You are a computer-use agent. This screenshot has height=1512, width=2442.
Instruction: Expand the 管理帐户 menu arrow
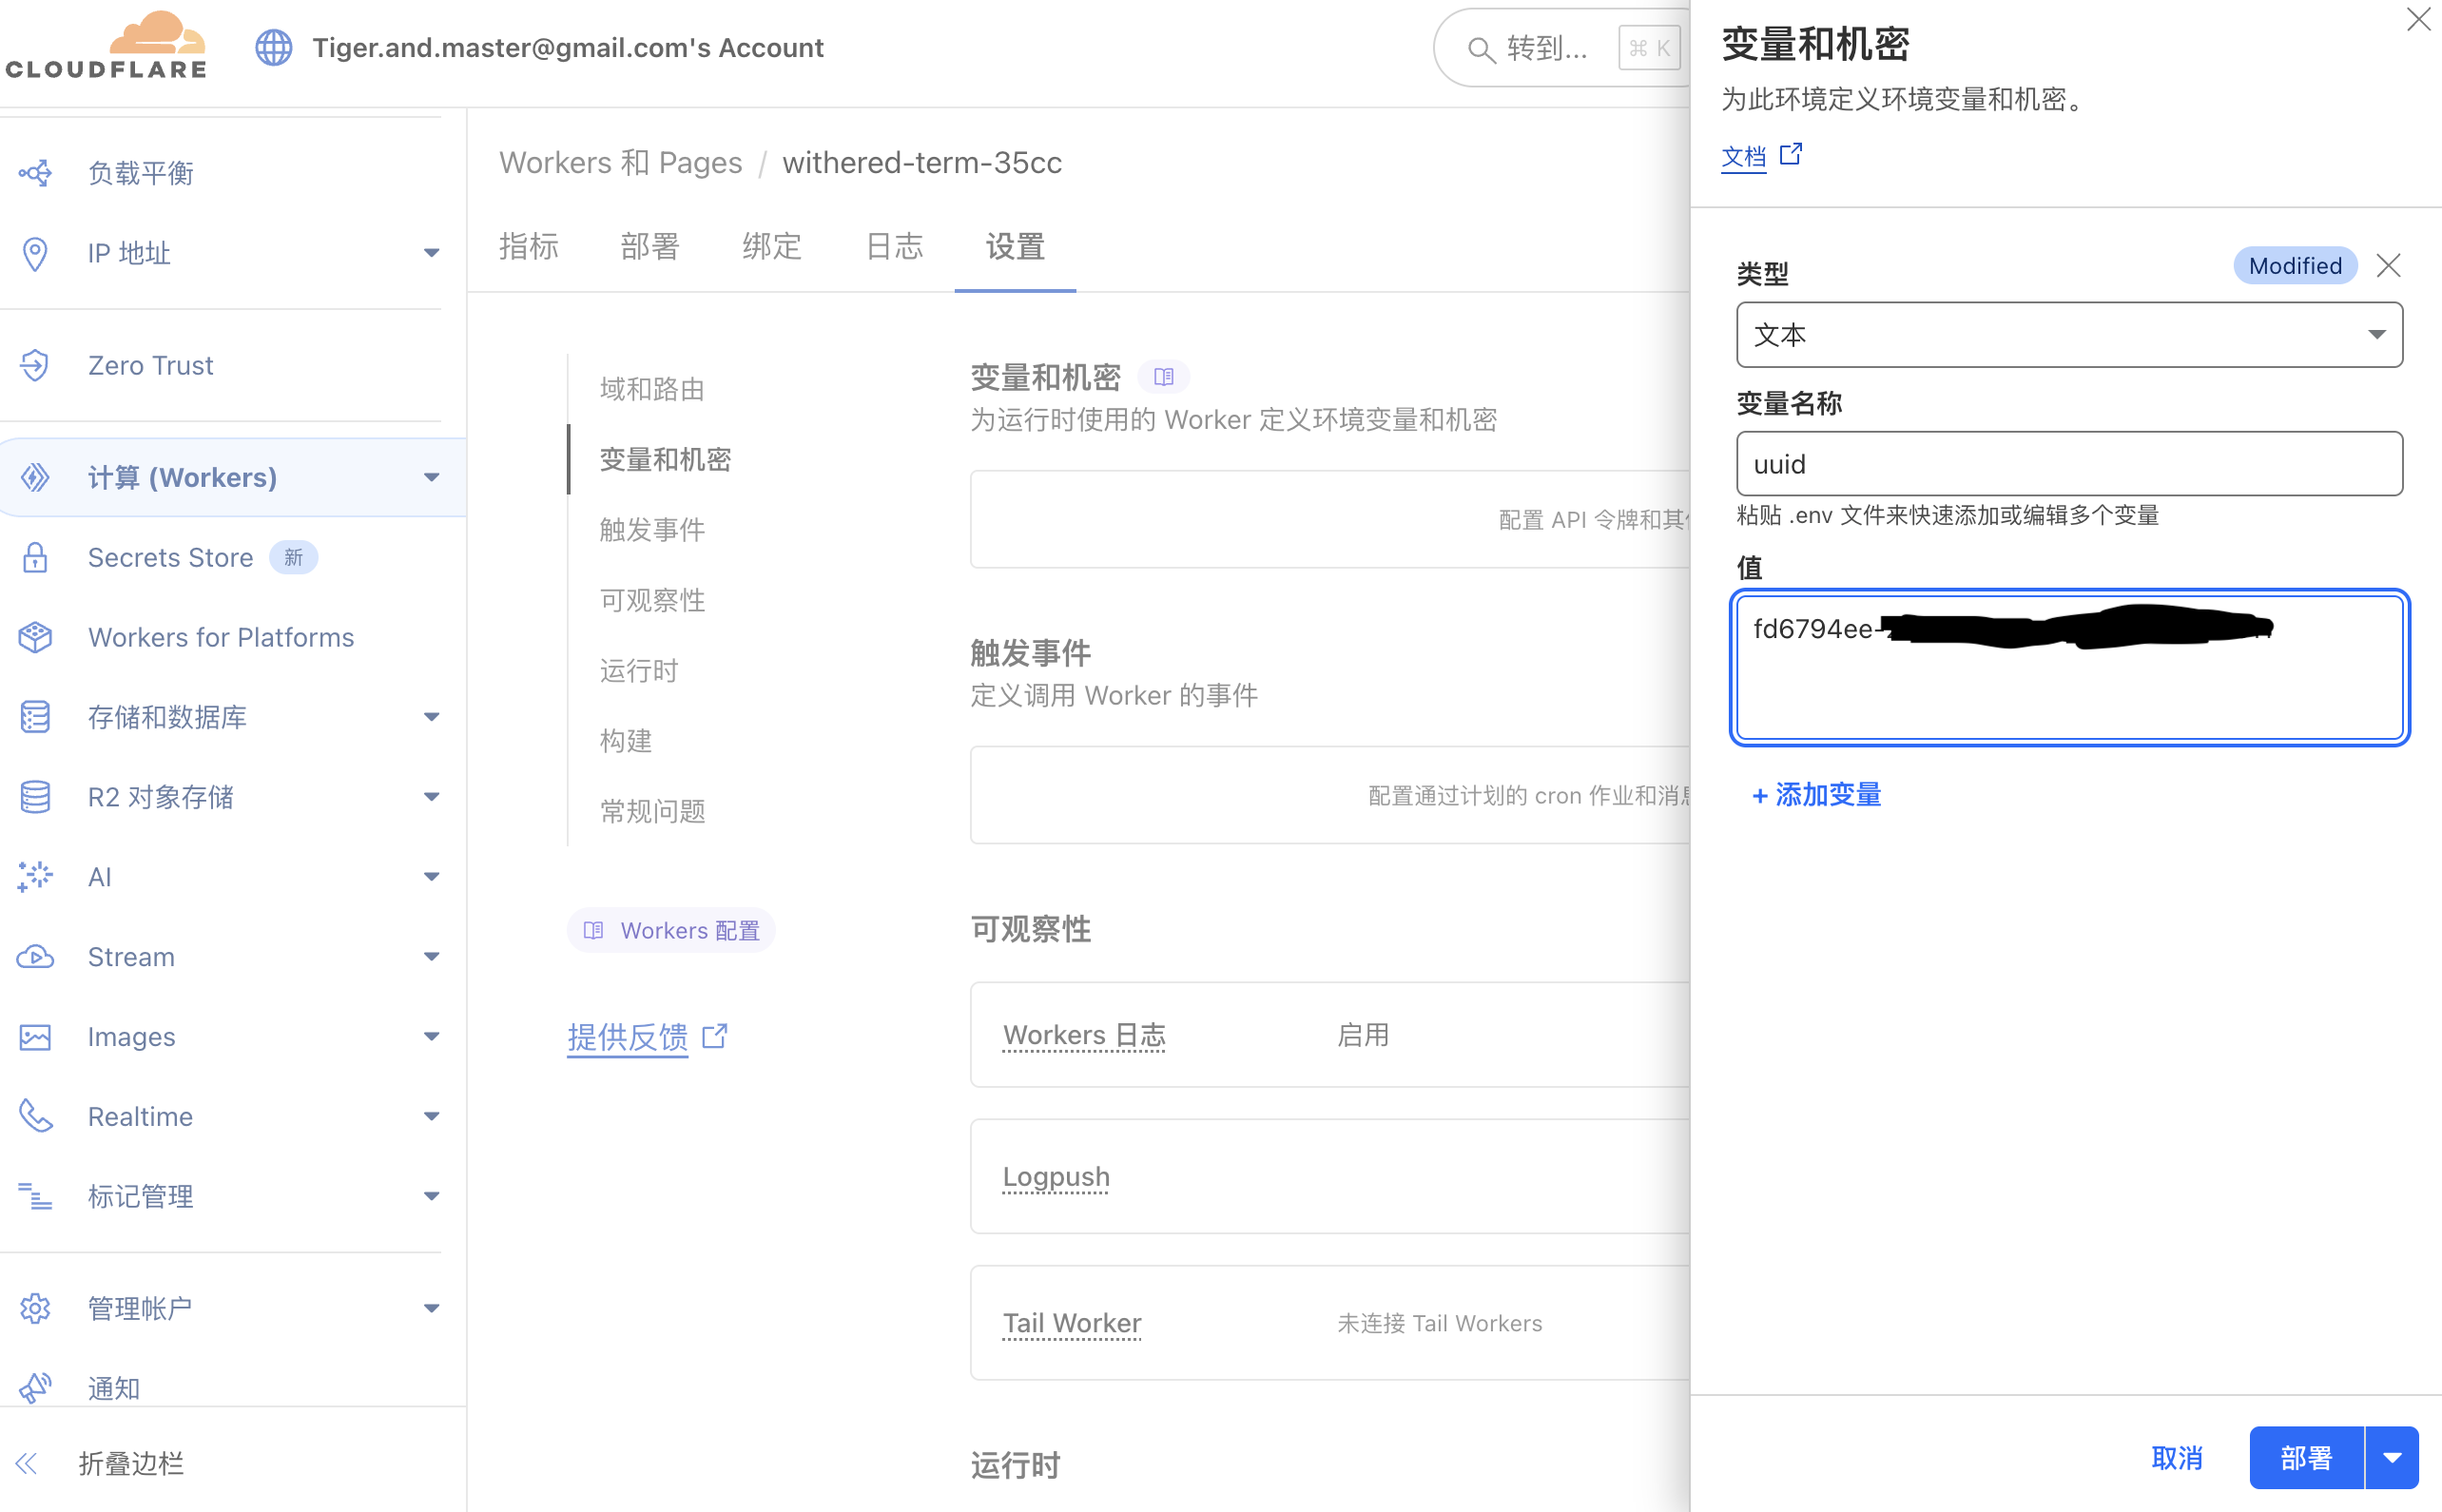coord(431,1308)
